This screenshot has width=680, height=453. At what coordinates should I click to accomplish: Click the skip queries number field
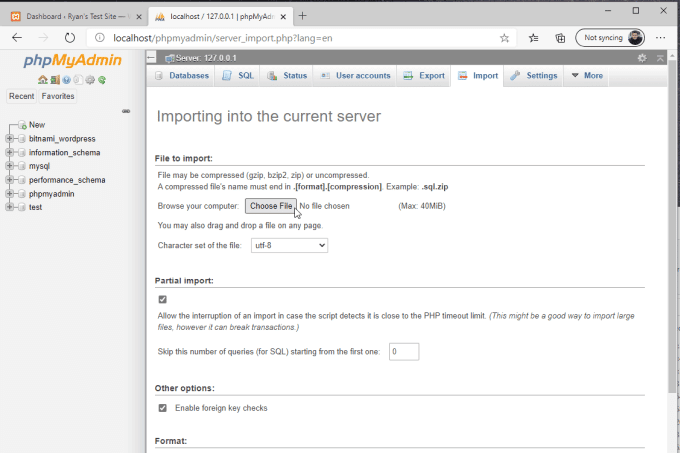point(403,352)
